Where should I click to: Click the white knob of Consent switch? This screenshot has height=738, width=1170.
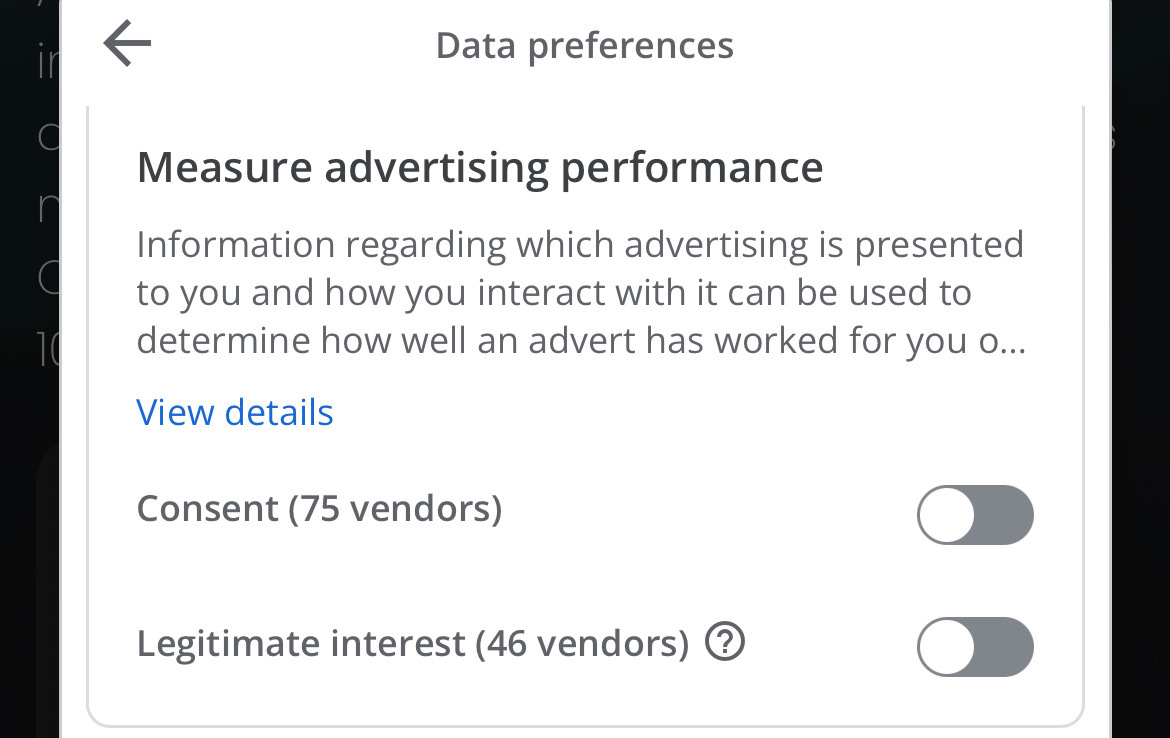tap(947, 515)
